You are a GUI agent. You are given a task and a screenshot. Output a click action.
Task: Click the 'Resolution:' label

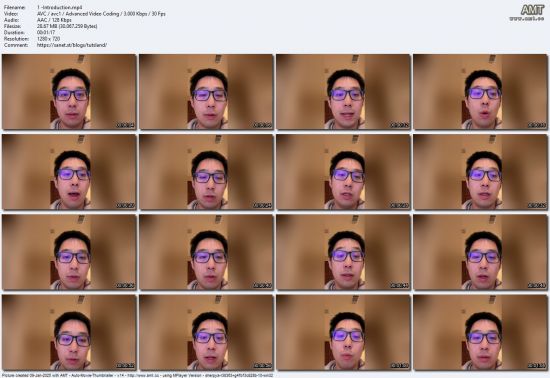point(16,39)
